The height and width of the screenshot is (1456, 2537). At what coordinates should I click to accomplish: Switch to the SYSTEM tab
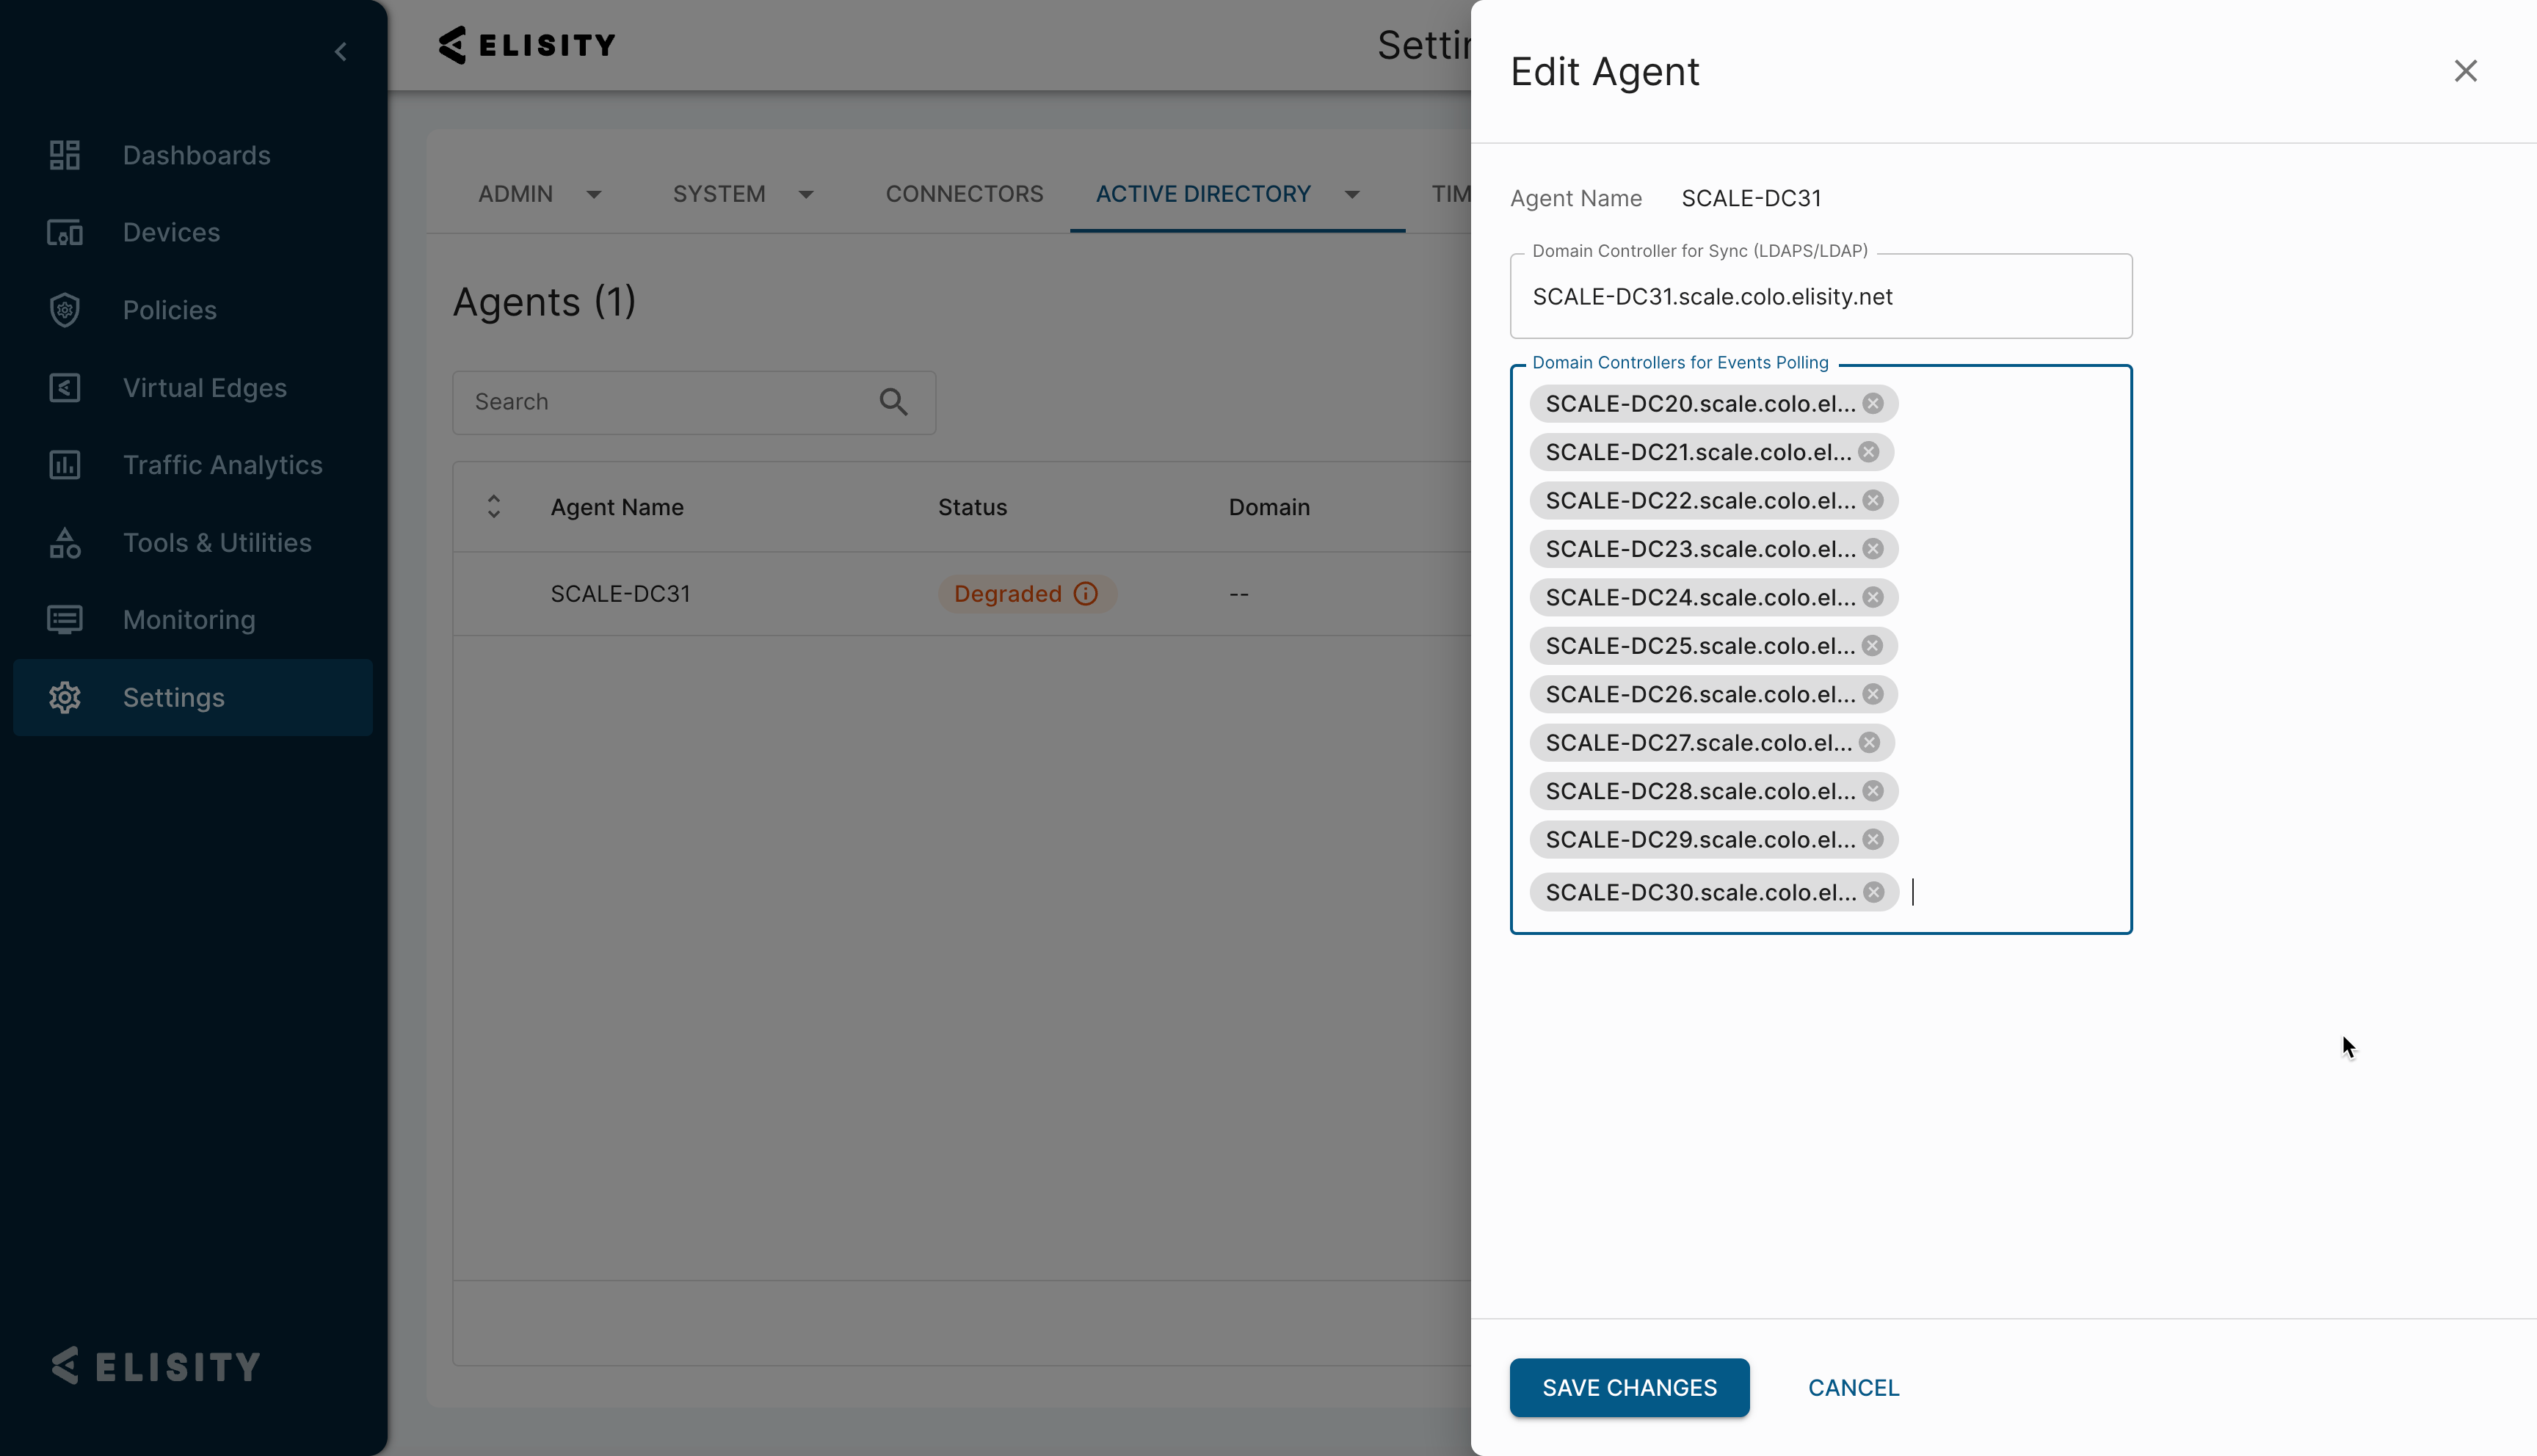click(x=718, y=194)
